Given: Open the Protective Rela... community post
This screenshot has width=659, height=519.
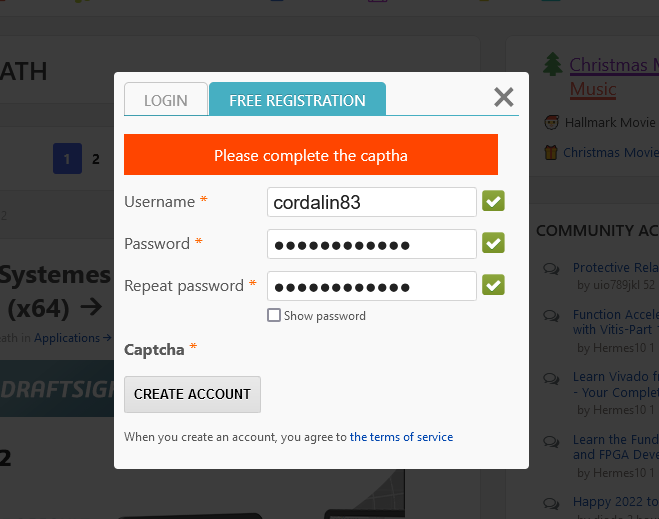Looking at the screenshot, I should pos(615,268).
